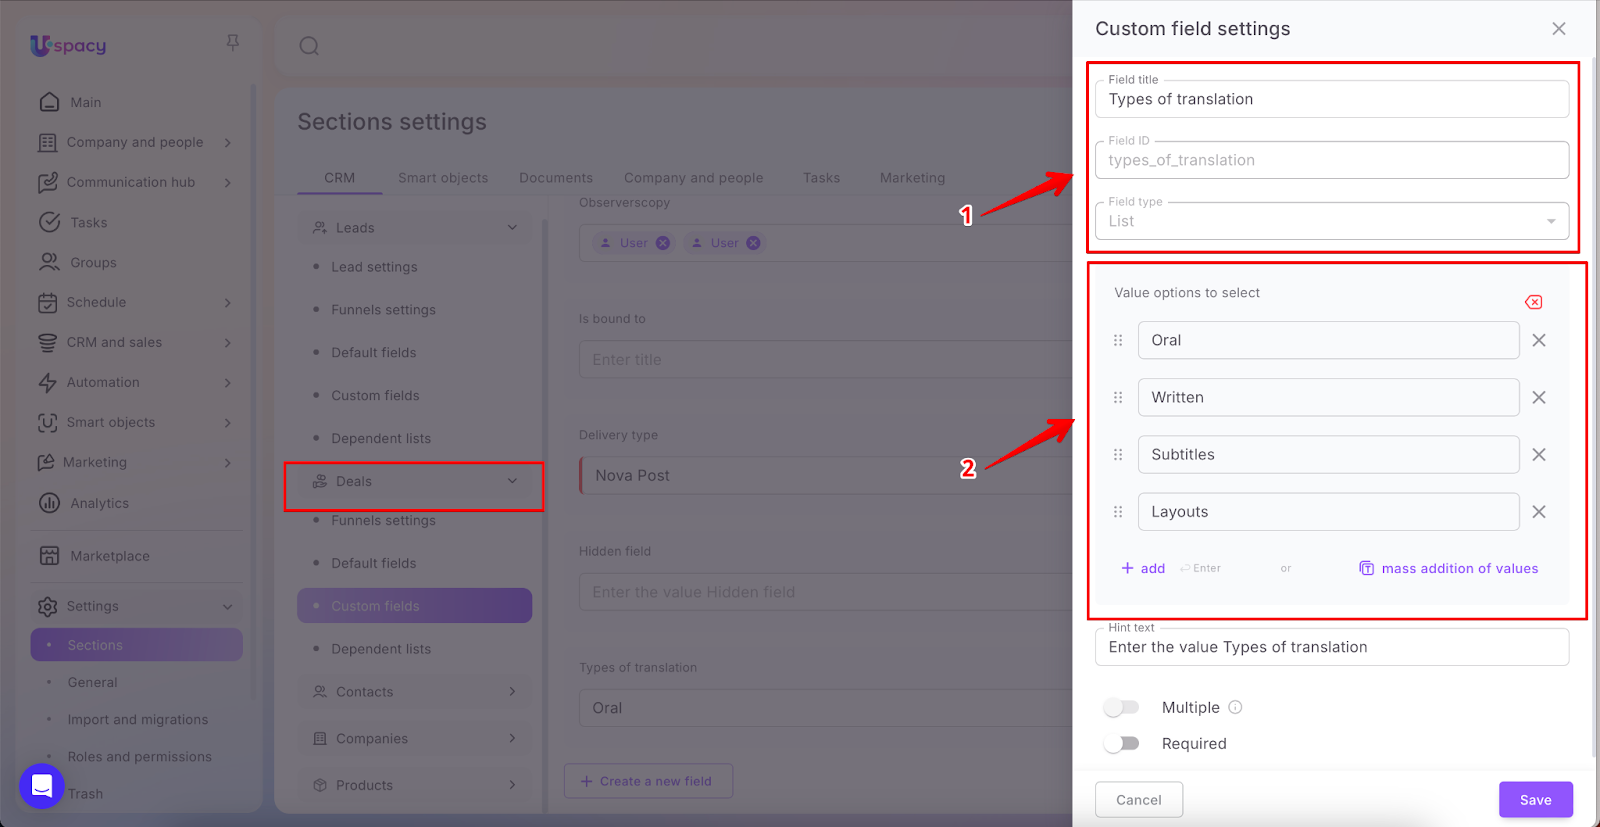1600x827 pixels.
Task: Clear all value options with red delete icon
Action: coord(1533,302)
